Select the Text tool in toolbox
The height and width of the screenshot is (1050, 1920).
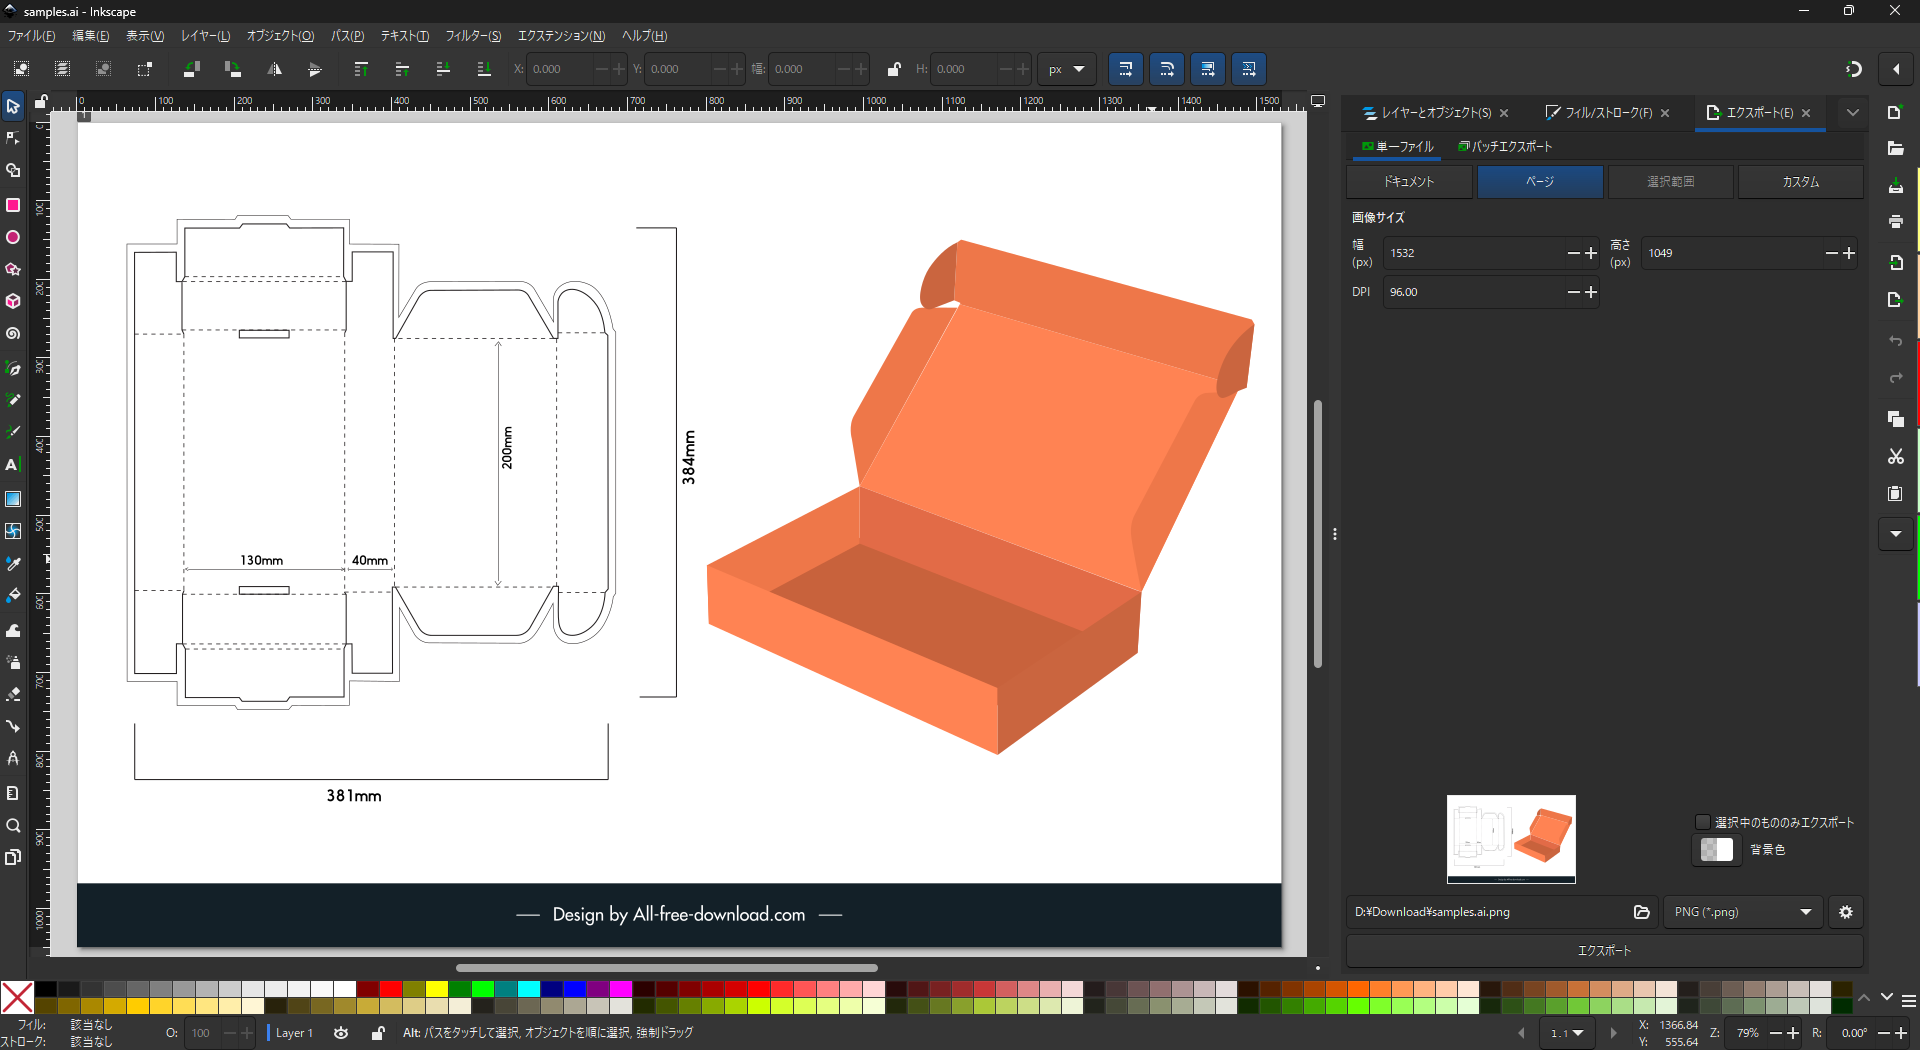coord(13,465)
